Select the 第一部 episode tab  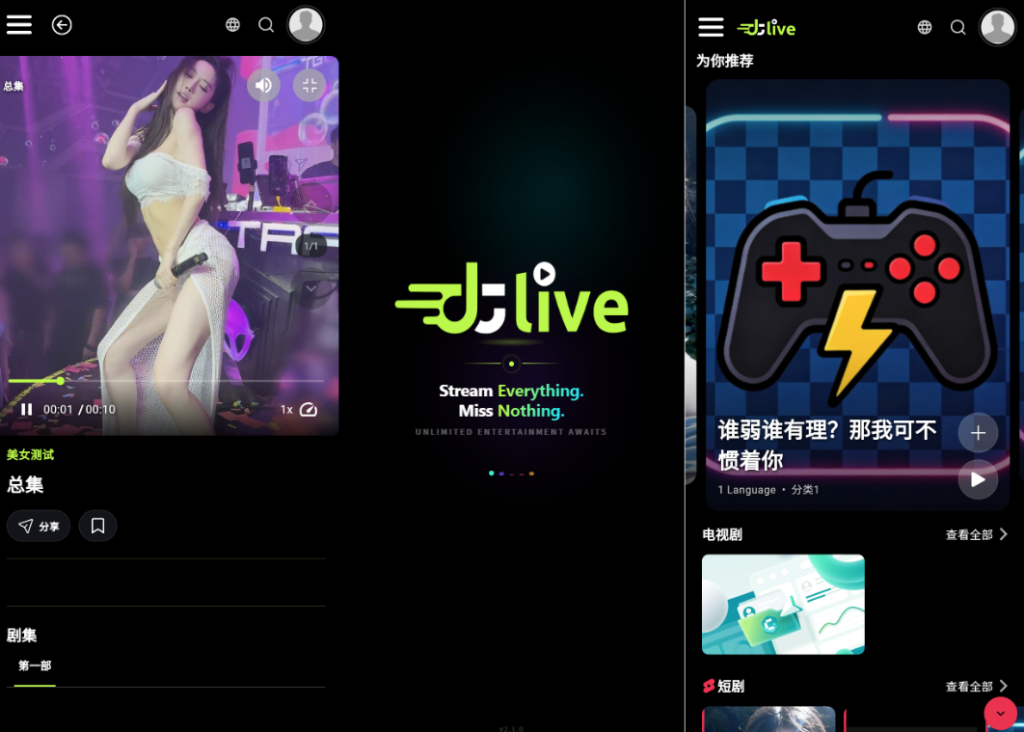[35, 666]
